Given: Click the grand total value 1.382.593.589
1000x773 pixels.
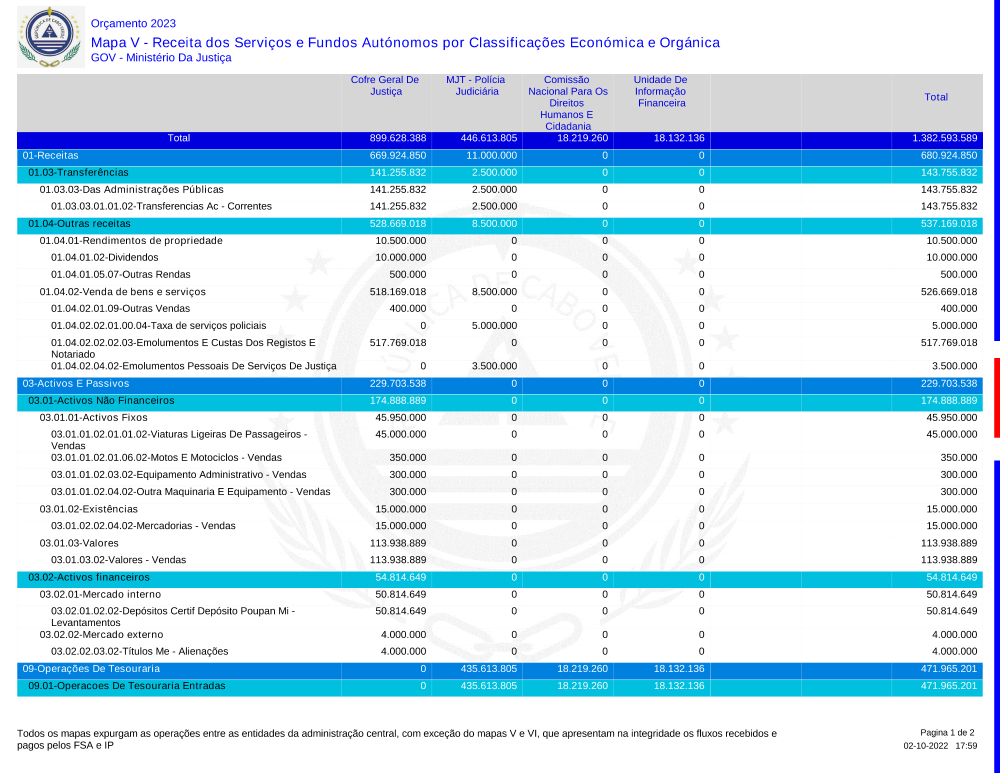Looking at the screenshot, I should (x=944, y=138).
